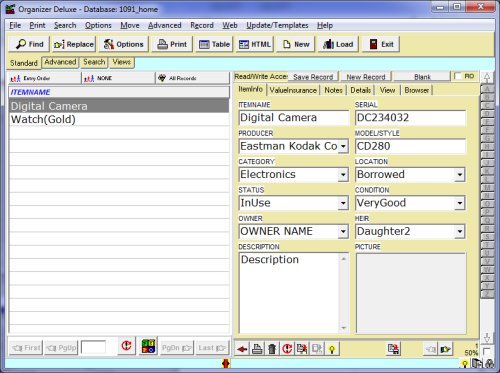Click the lightbulb icon in the status bar
The height and width of the screenshot is (373, 500).
(x=465, y=364)
